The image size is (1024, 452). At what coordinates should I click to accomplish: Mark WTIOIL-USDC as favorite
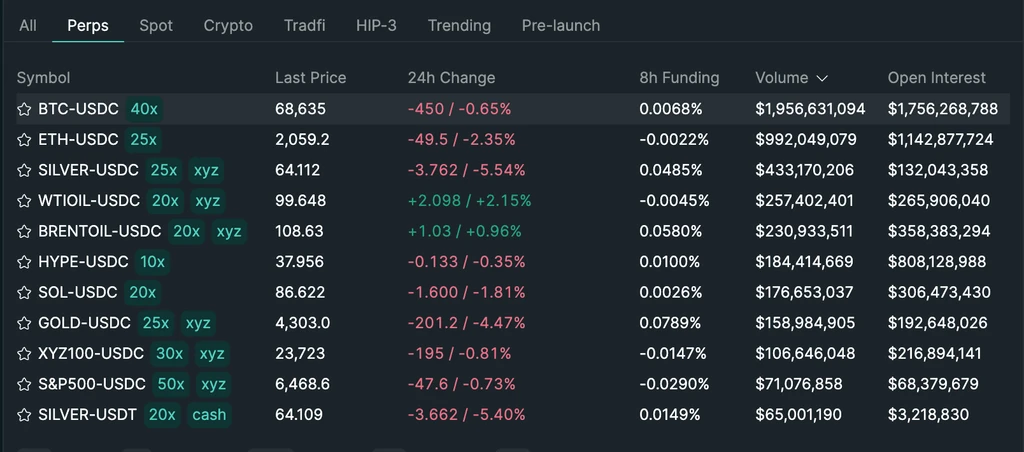tap(24, 201)
